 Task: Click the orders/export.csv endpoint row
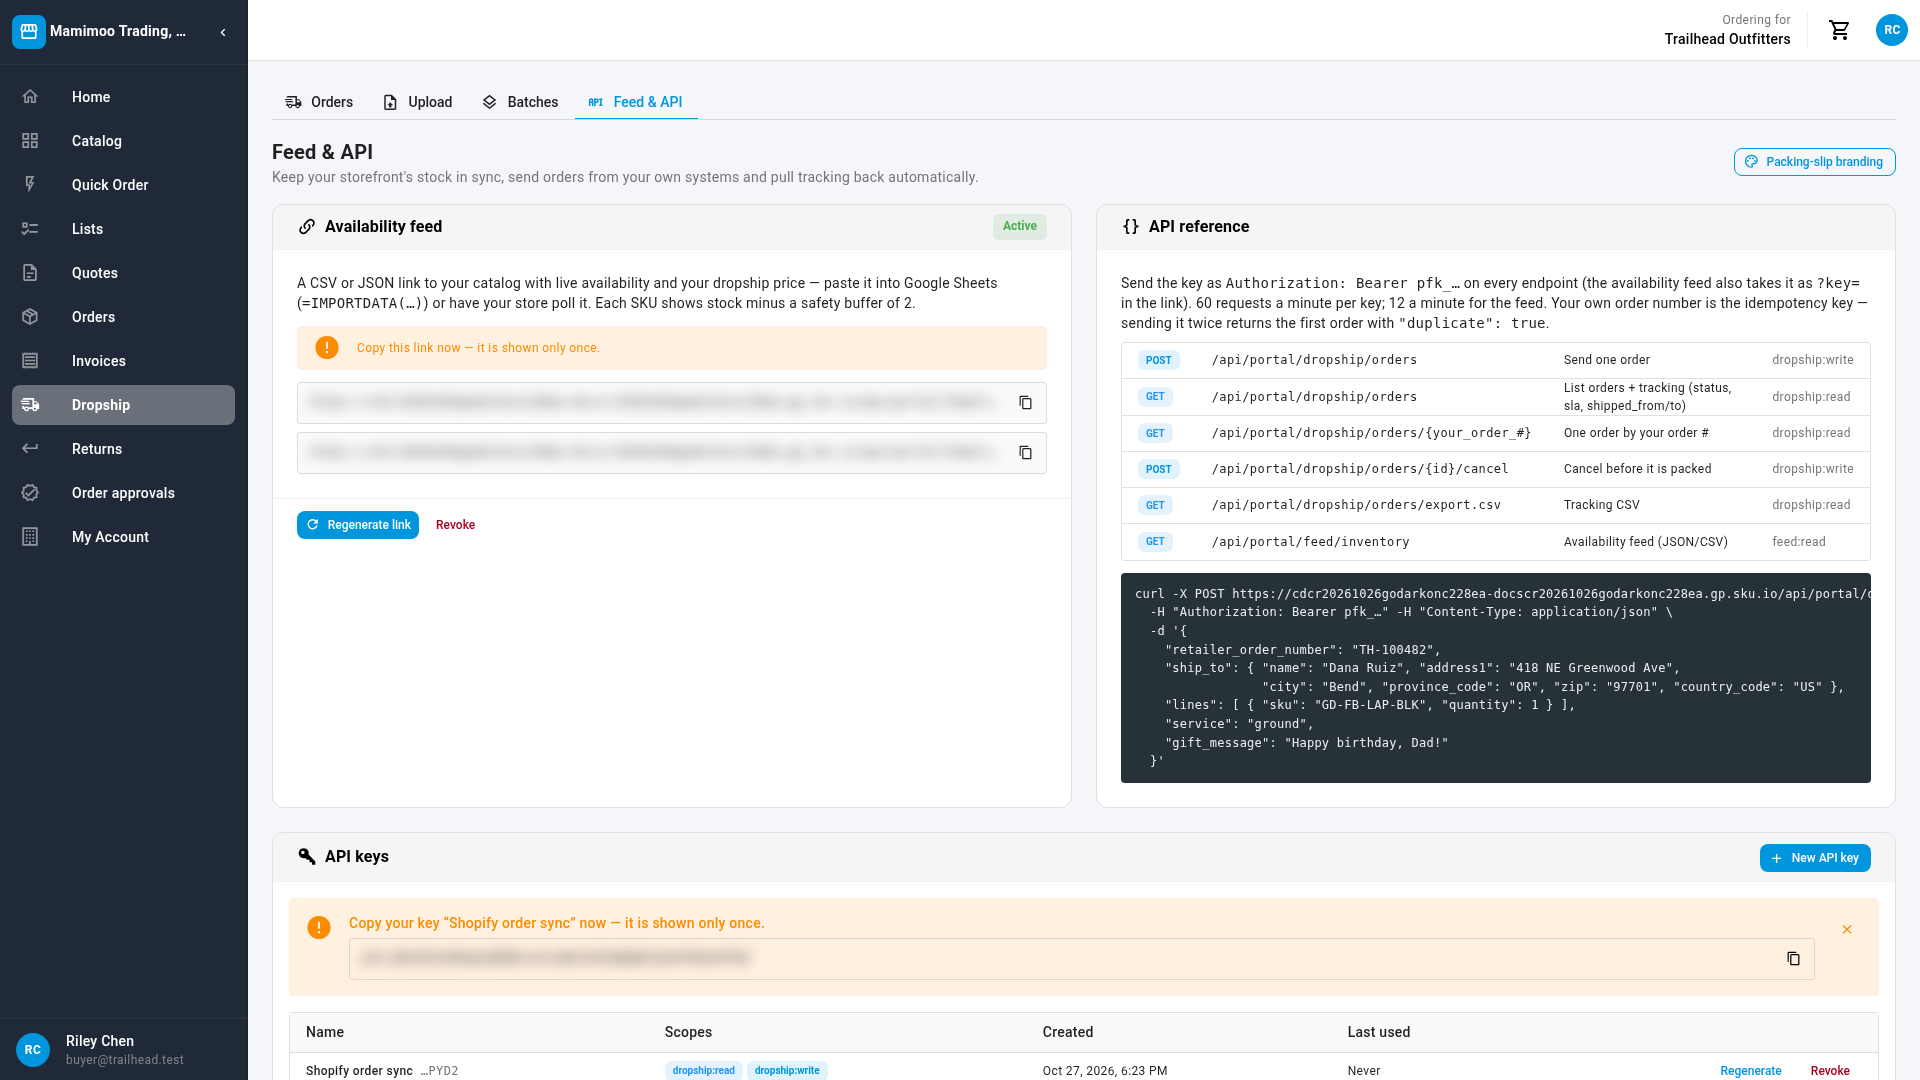1495,505
